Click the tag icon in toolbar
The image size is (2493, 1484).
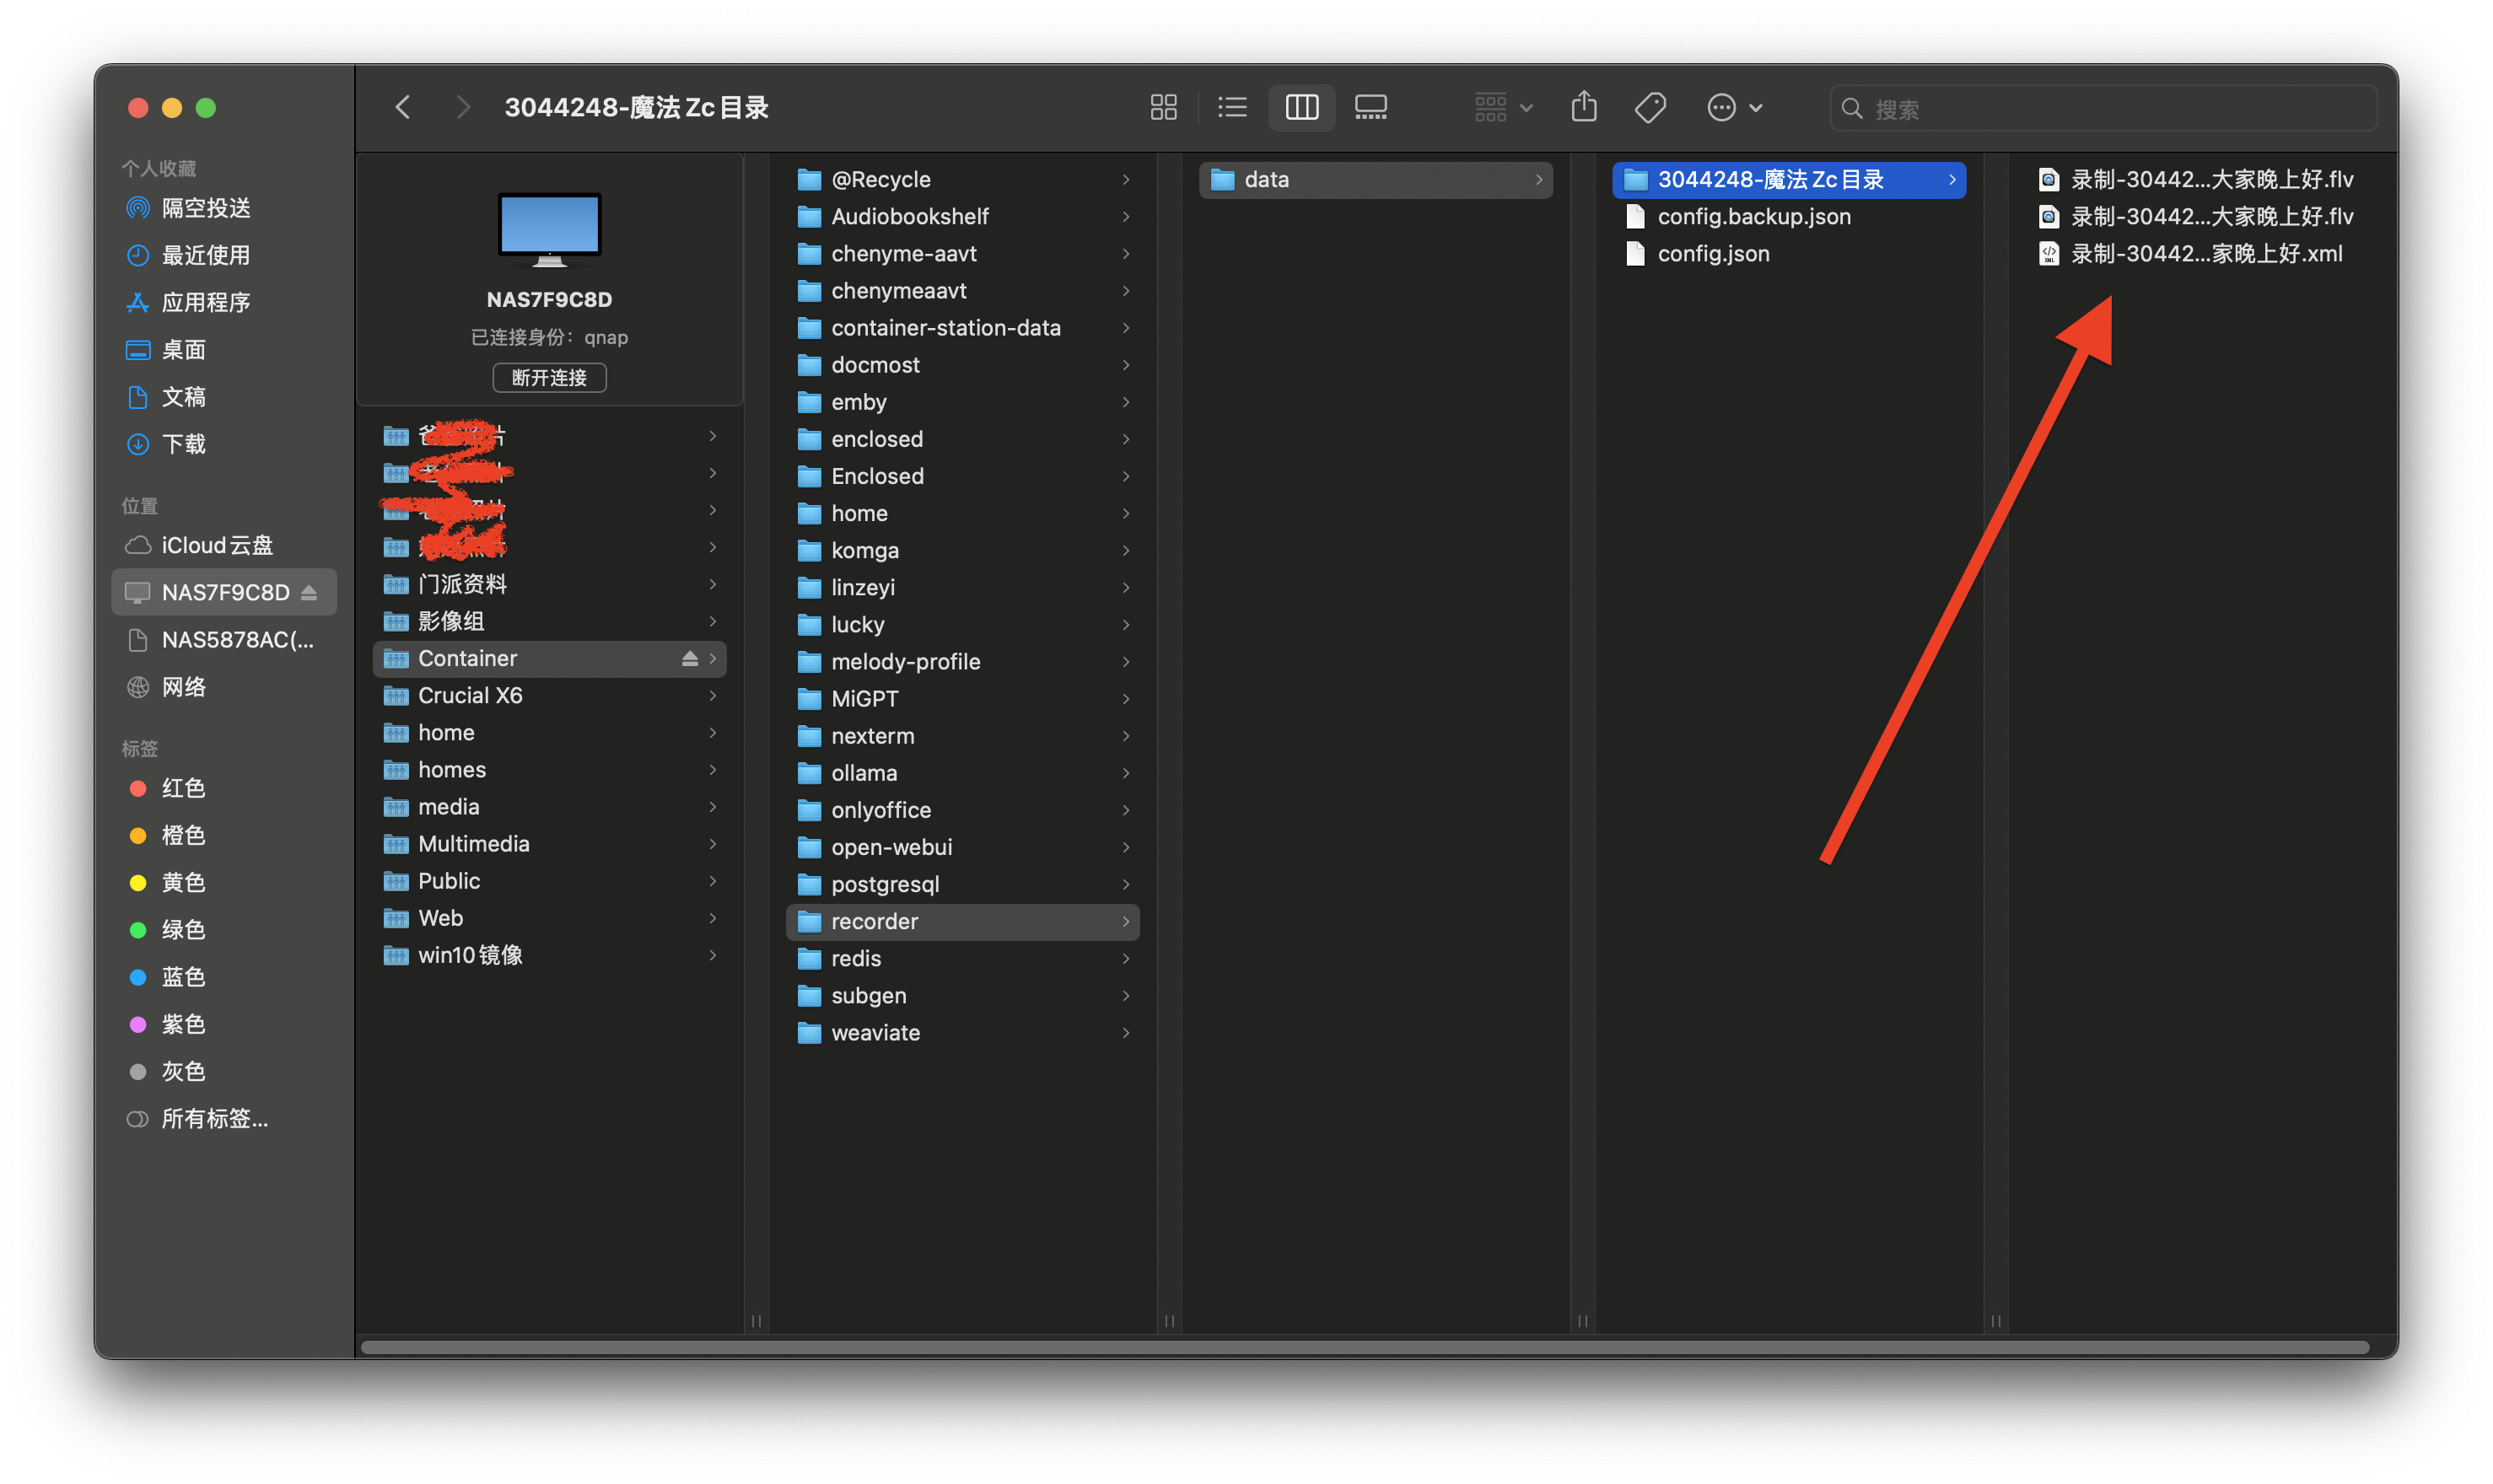coord(1650,107)
